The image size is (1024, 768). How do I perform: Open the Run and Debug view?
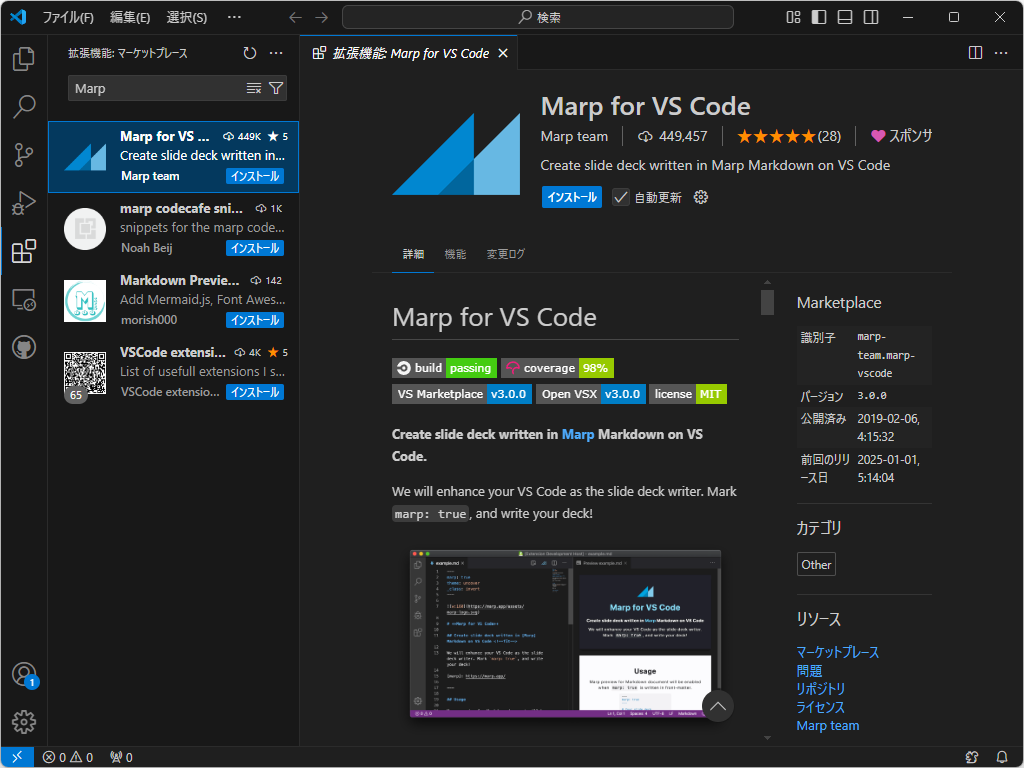point(24,203)
